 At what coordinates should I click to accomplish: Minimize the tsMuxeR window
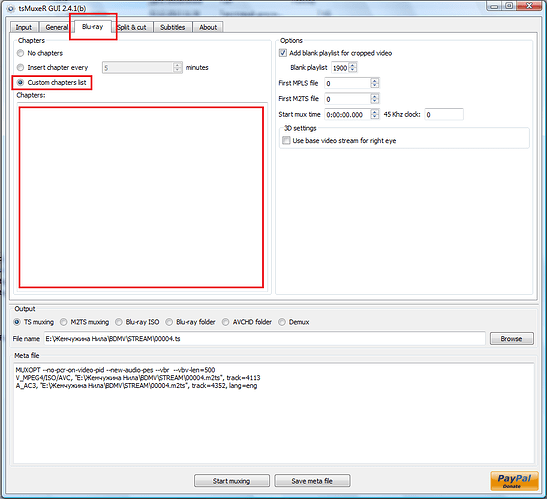point(494,6)
